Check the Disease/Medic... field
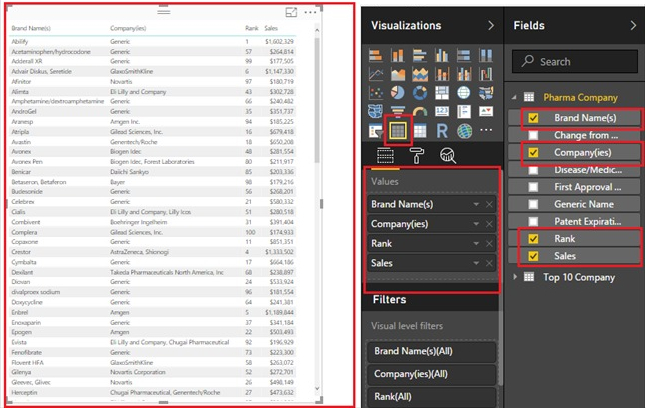The width and height of the screenshot is (646, 408). click(533, 170)
